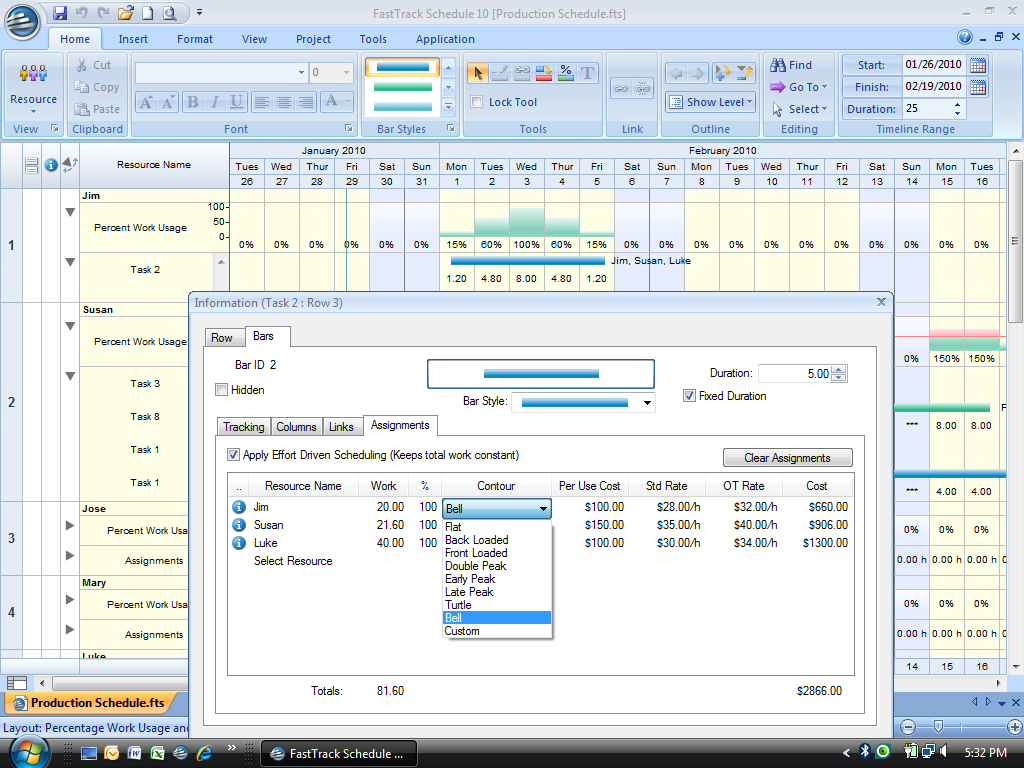Toggle the Hidden checkbox
Image resolution: width=1024 pixels, height=768 pixels.
tap(222, 390)
